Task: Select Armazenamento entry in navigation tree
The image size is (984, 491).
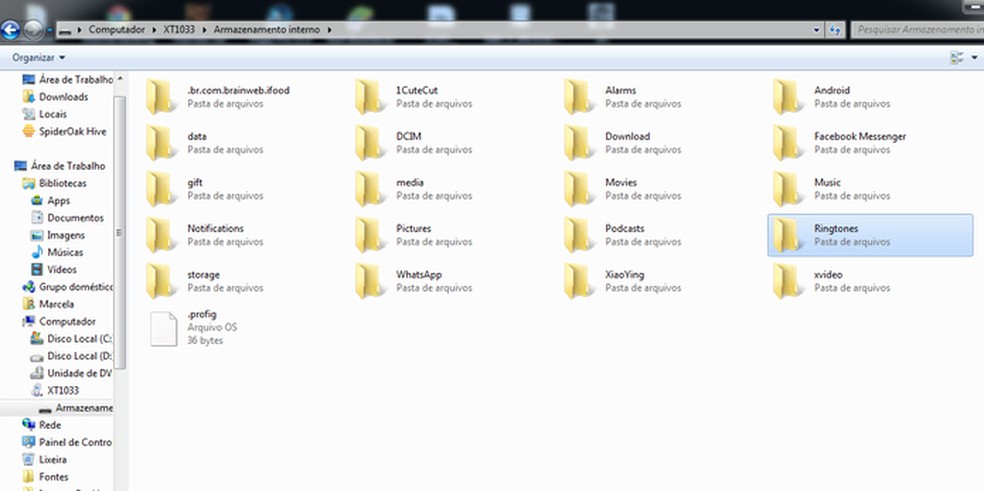Action: click(x=76, y=408)
